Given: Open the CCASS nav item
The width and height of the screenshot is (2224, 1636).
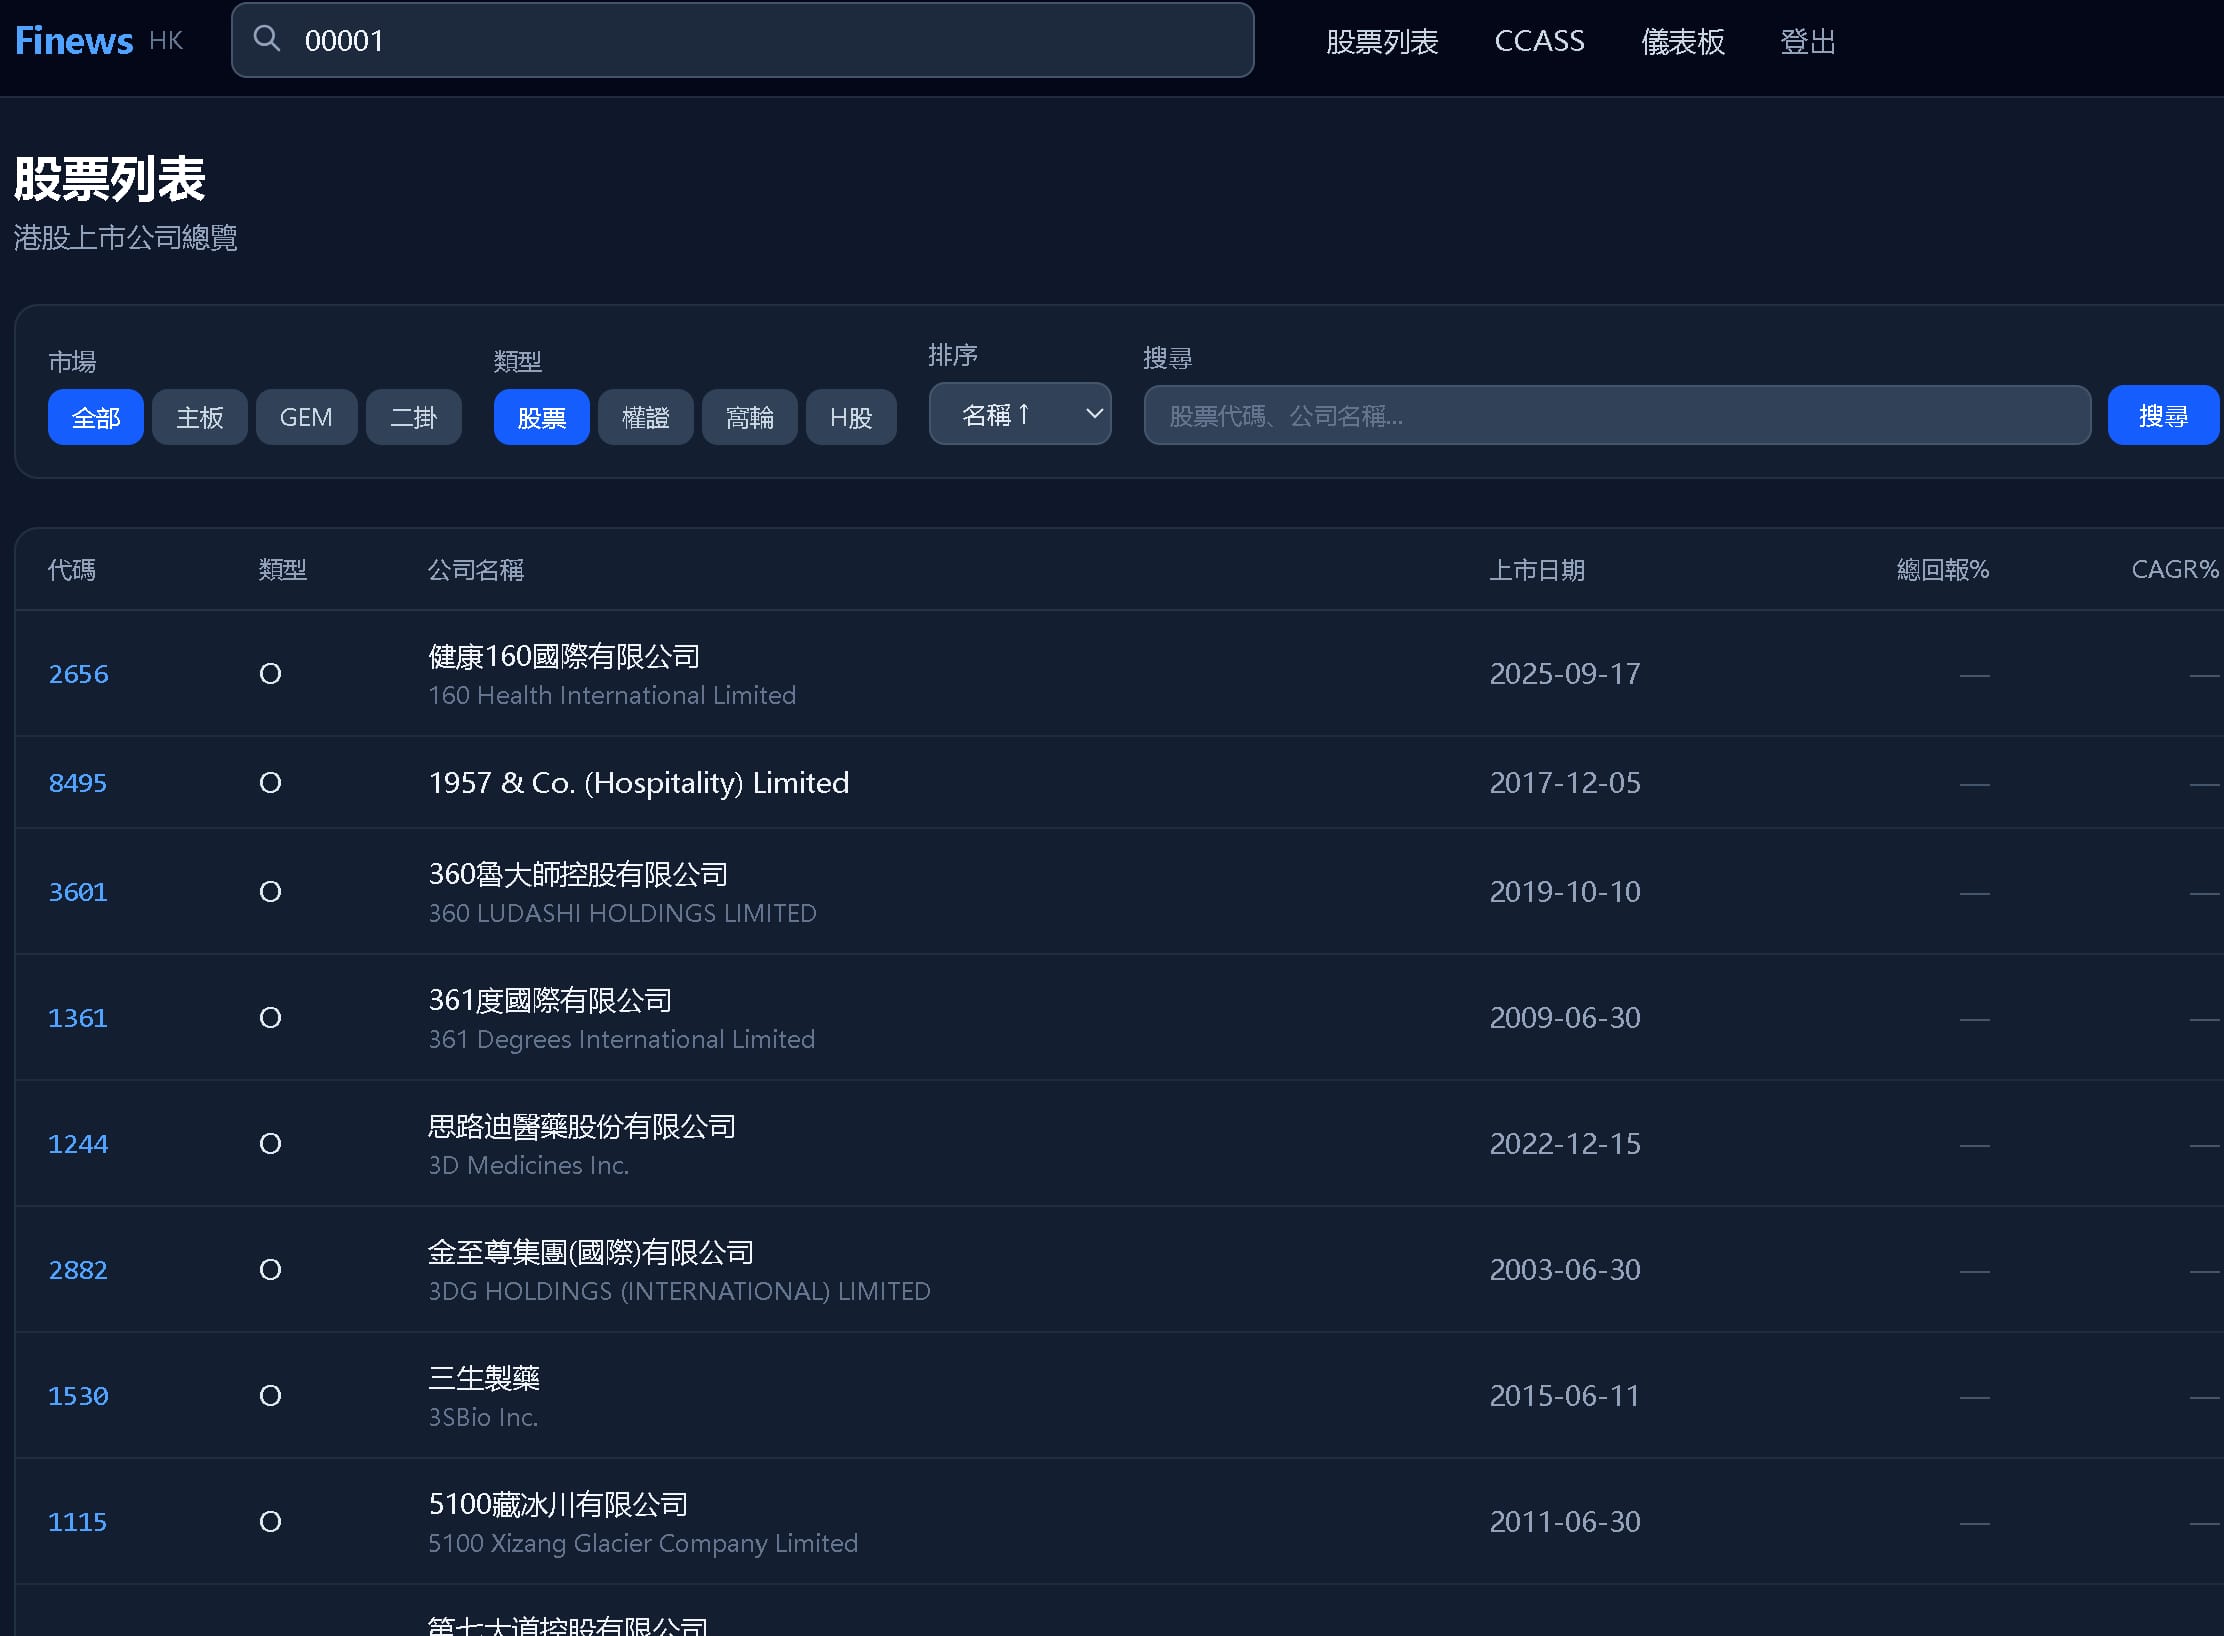Looking at the screenshot, I should 1539,41.
